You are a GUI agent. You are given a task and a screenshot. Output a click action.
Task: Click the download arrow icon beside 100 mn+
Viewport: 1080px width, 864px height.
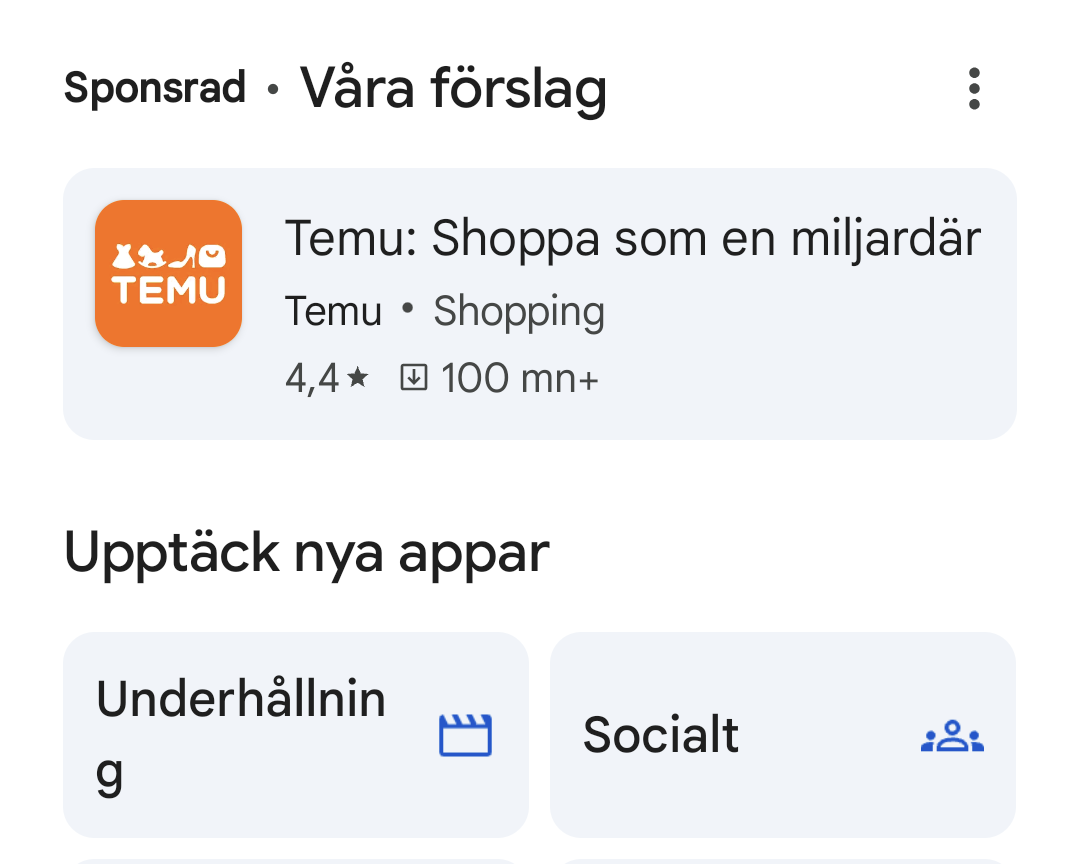pos(414,377)
